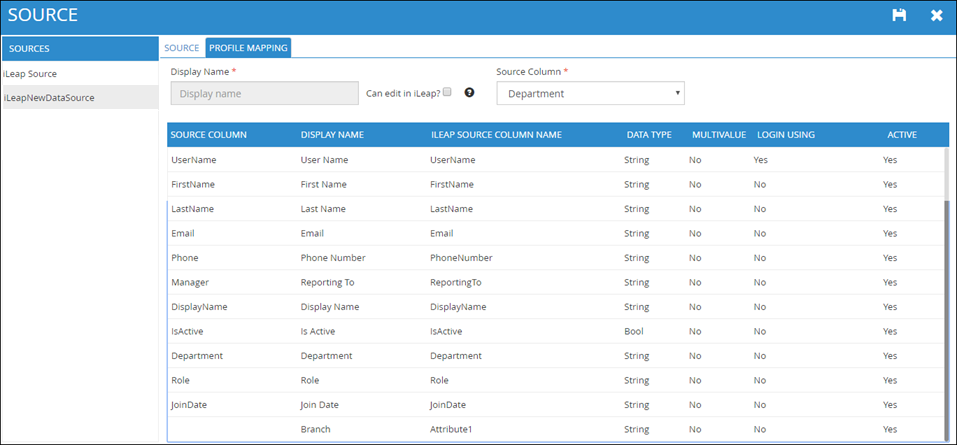Viewport: 957px width, 445px height.
Task: Select the PROFILE MAPPING tab
Action: (x=248, y=48)
